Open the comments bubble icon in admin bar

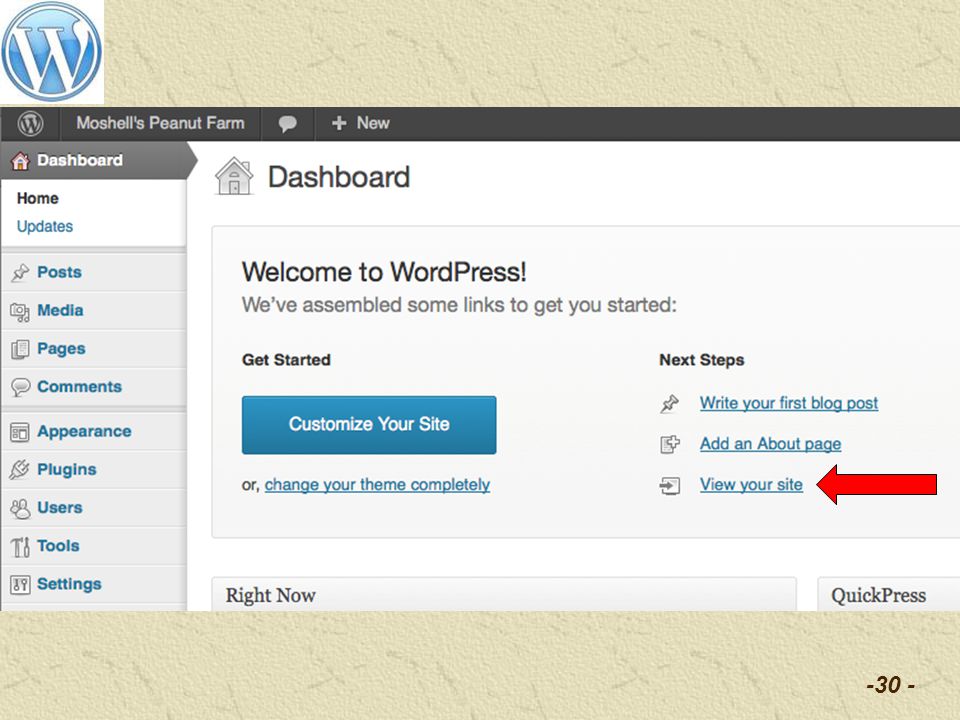pos(287,124)
